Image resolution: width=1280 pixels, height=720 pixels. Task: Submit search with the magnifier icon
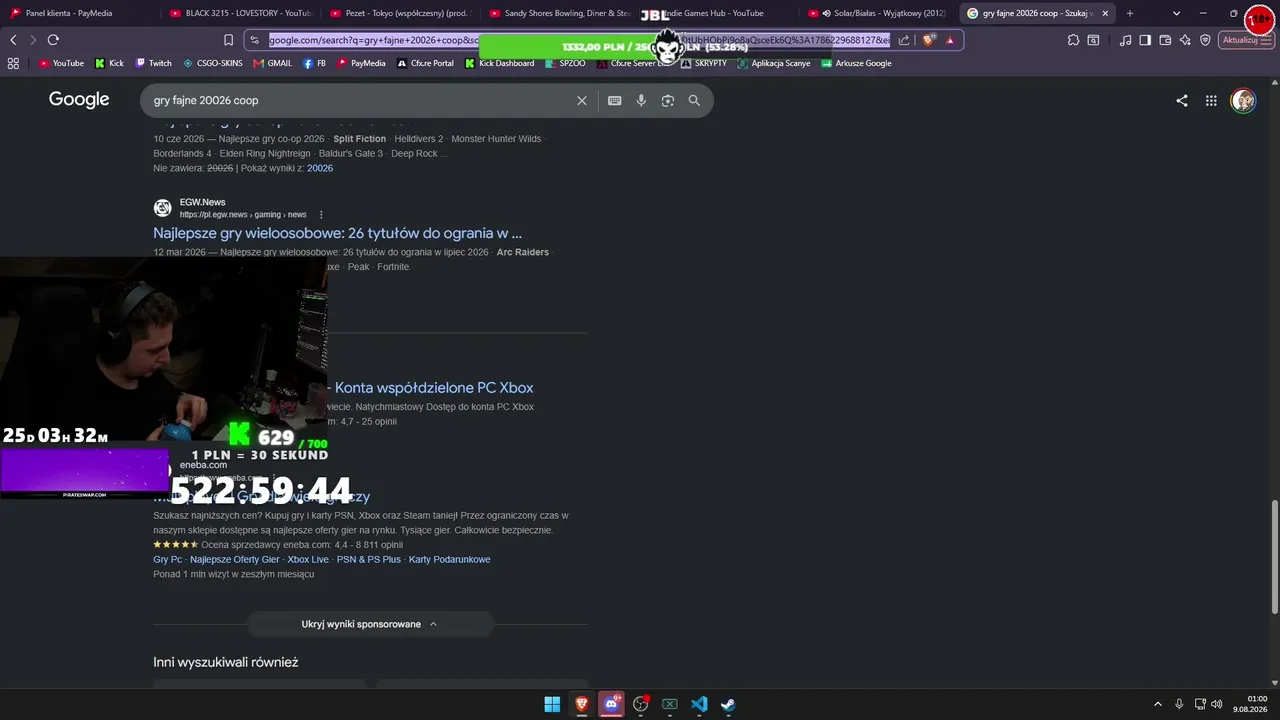tap(694, 100)
